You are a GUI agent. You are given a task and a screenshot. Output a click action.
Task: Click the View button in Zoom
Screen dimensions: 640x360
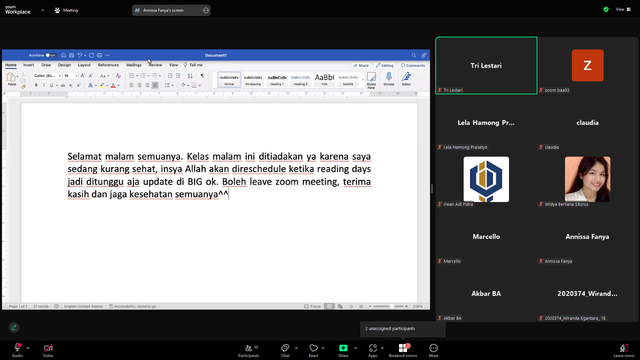[x=623, y=9]
